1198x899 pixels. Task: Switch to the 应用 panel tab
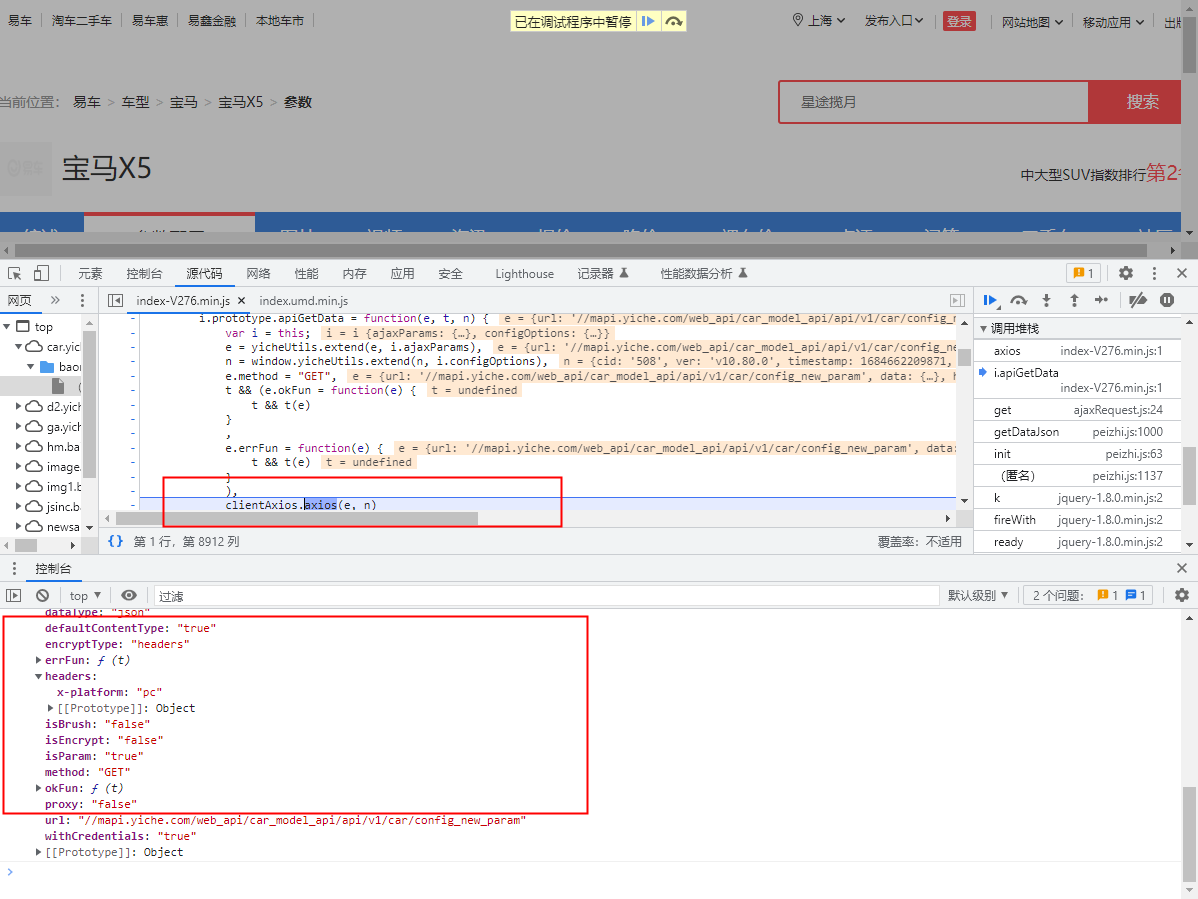[402, 273]
